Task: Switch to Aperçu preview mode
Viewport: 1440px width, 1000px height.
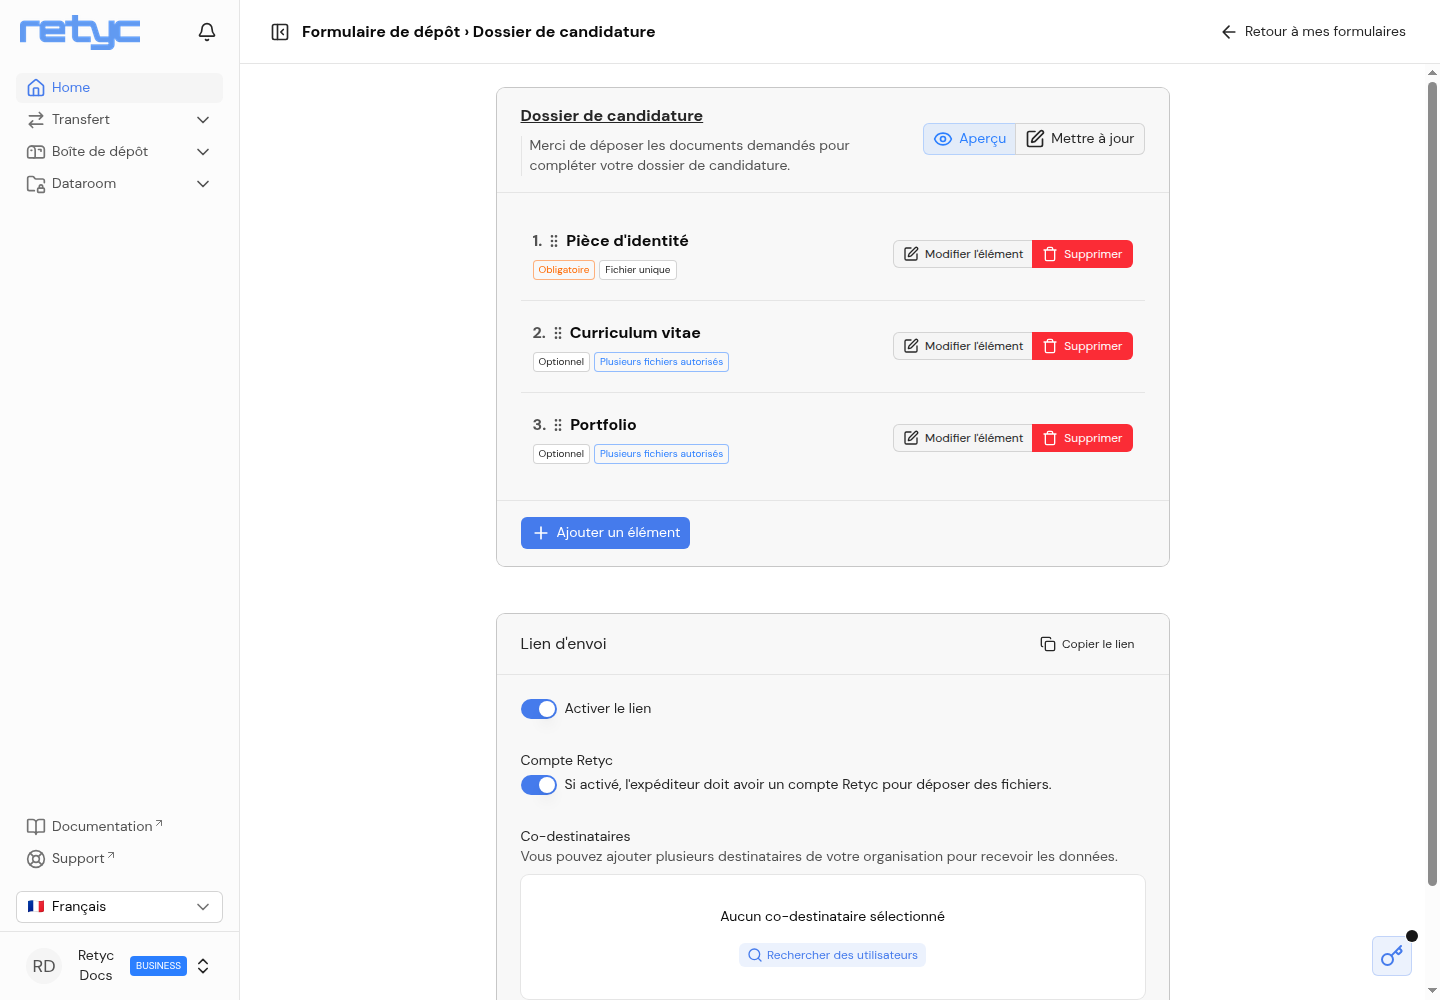Action: click(x=969, y=139)
